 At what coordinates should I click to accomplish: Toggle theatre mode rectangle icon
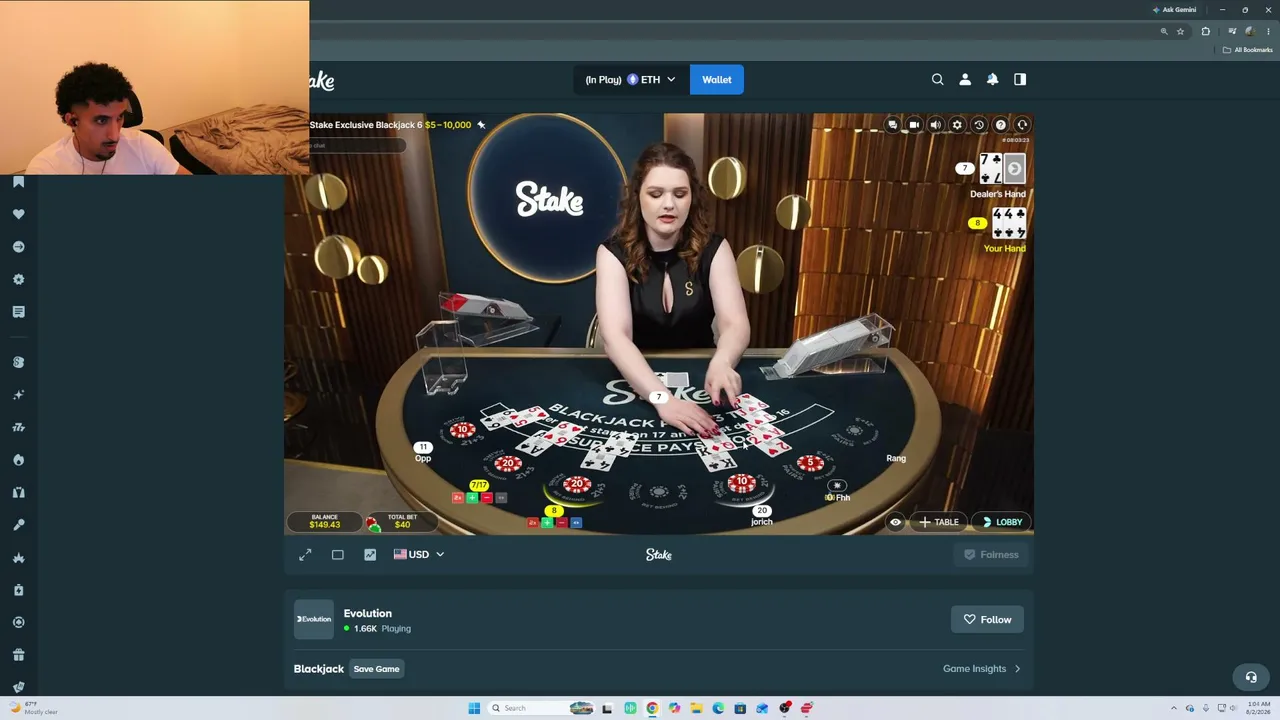338,555
